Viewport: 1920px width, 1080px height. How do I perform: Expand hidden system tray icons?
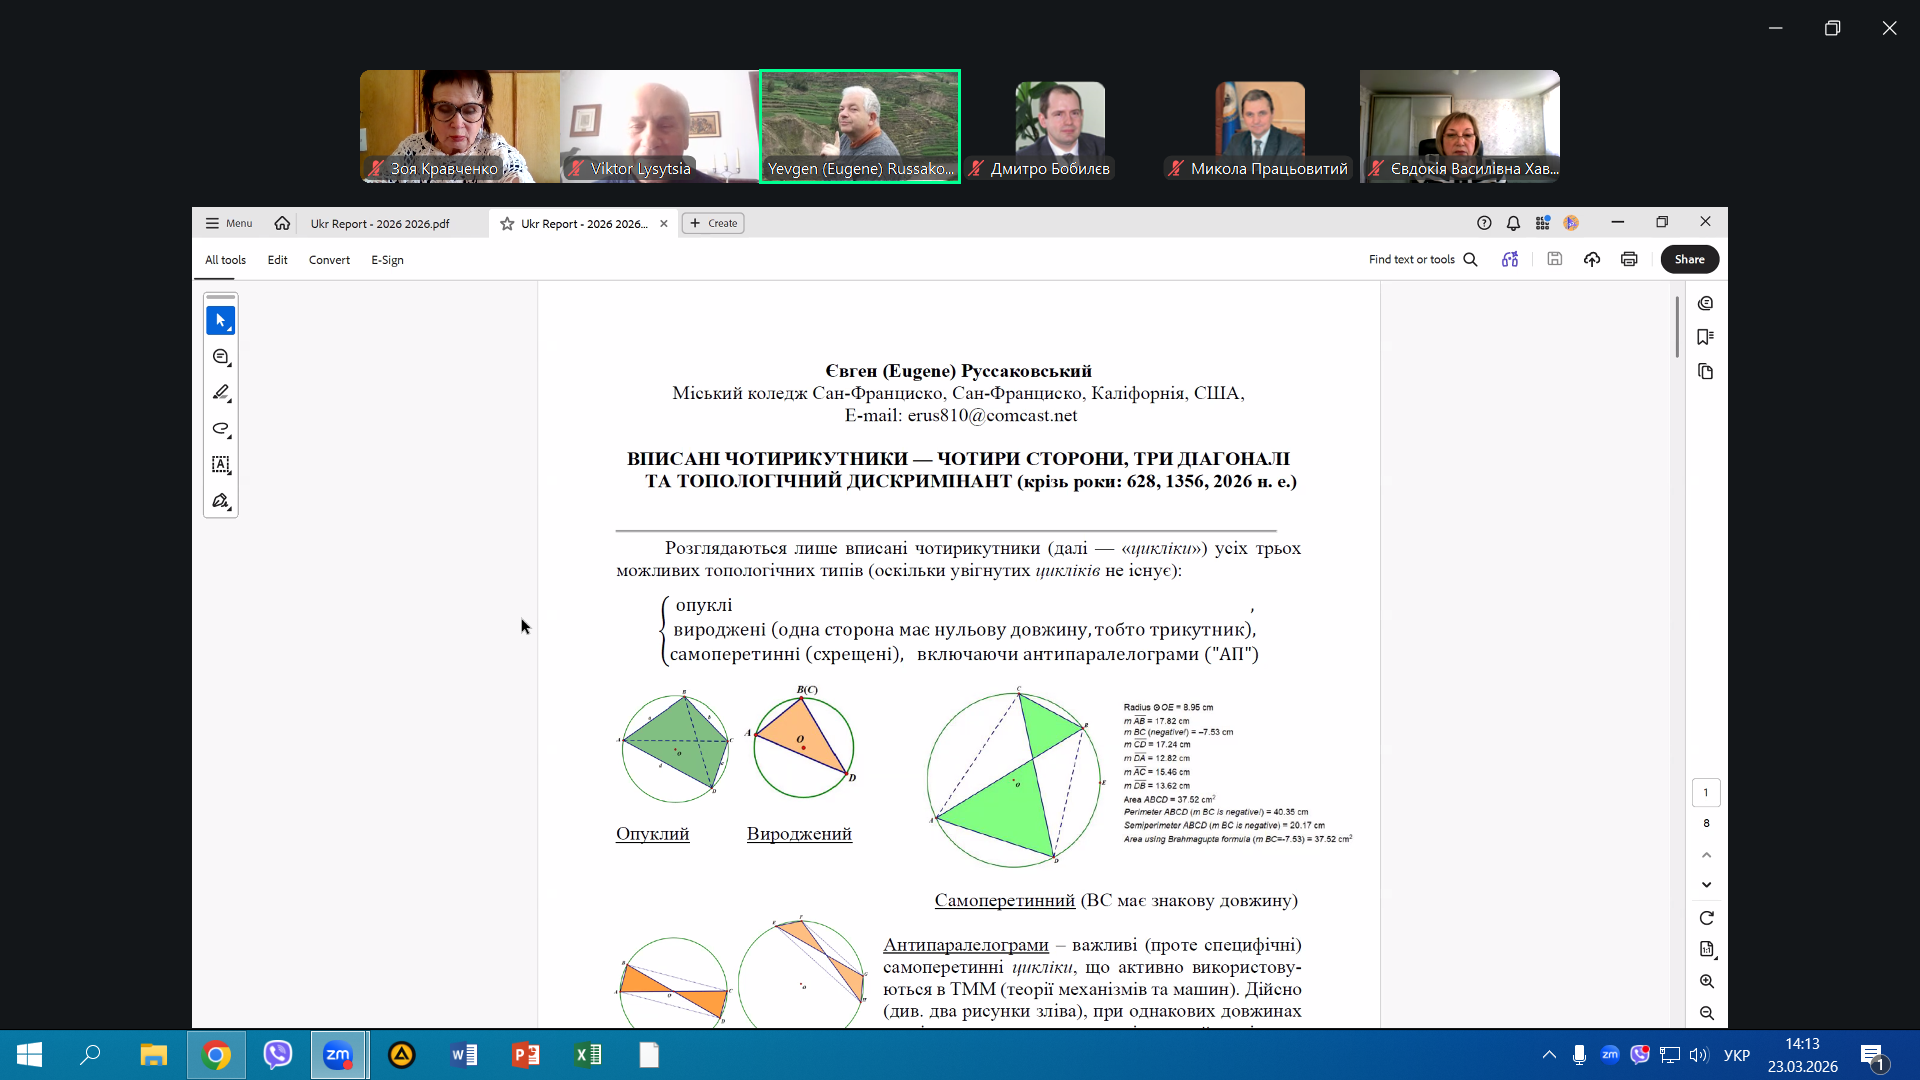[1549, 1055]
